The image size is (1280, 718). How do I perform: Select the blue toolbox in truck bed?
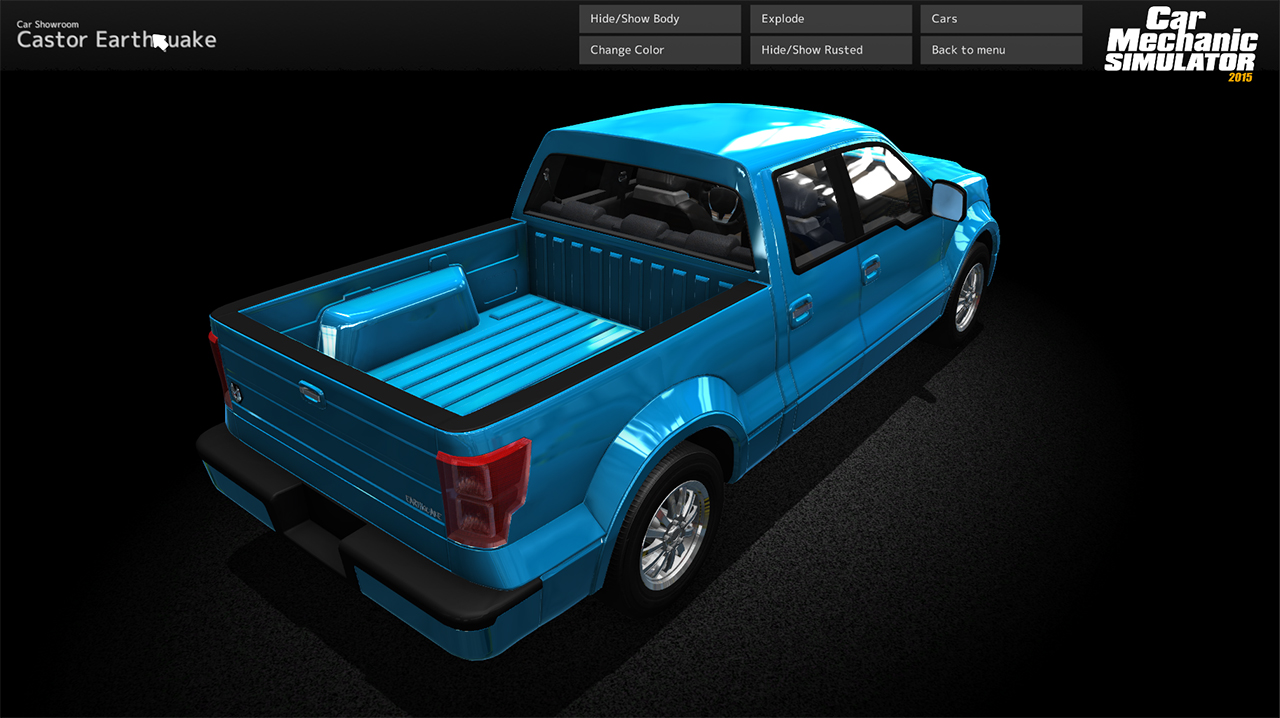click(398, 318)
